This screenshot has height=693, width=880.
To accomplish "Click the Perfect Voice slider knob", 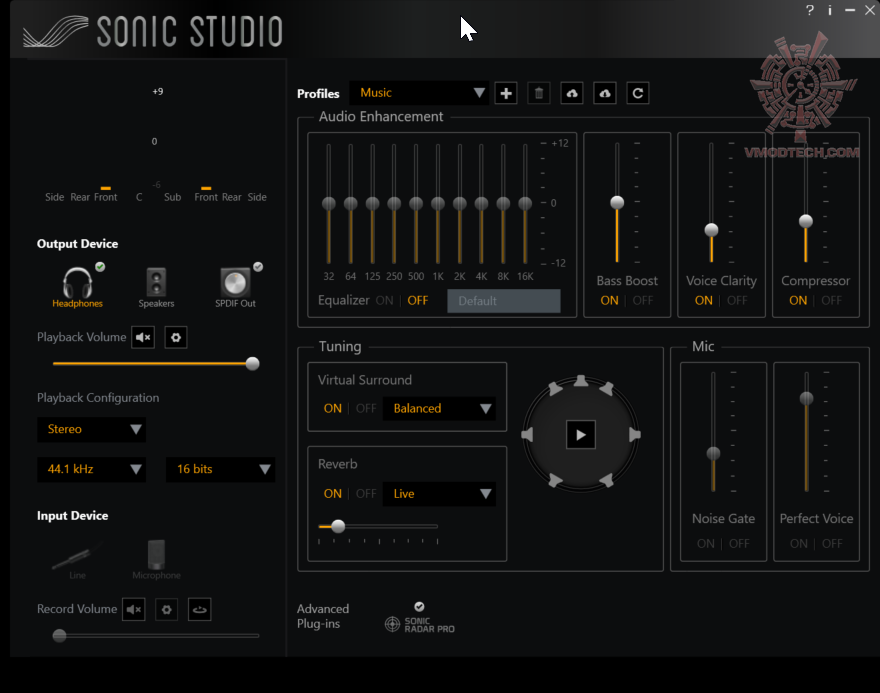I will (x=806, y=398).
